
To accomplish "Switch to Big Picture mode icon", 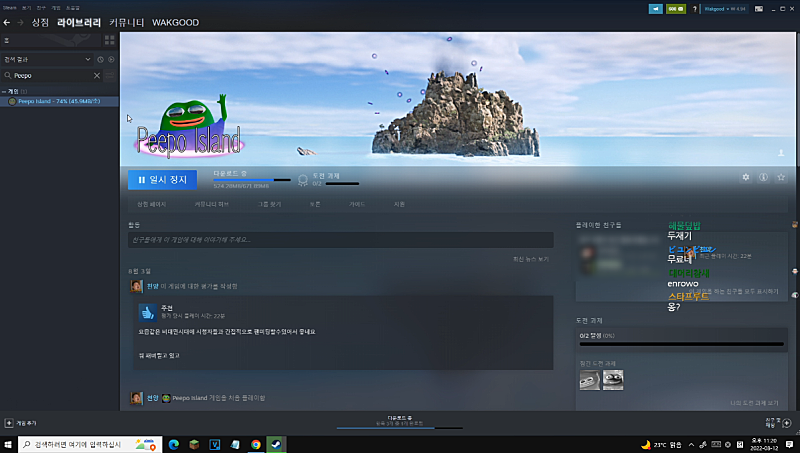I will pos(759,9).
